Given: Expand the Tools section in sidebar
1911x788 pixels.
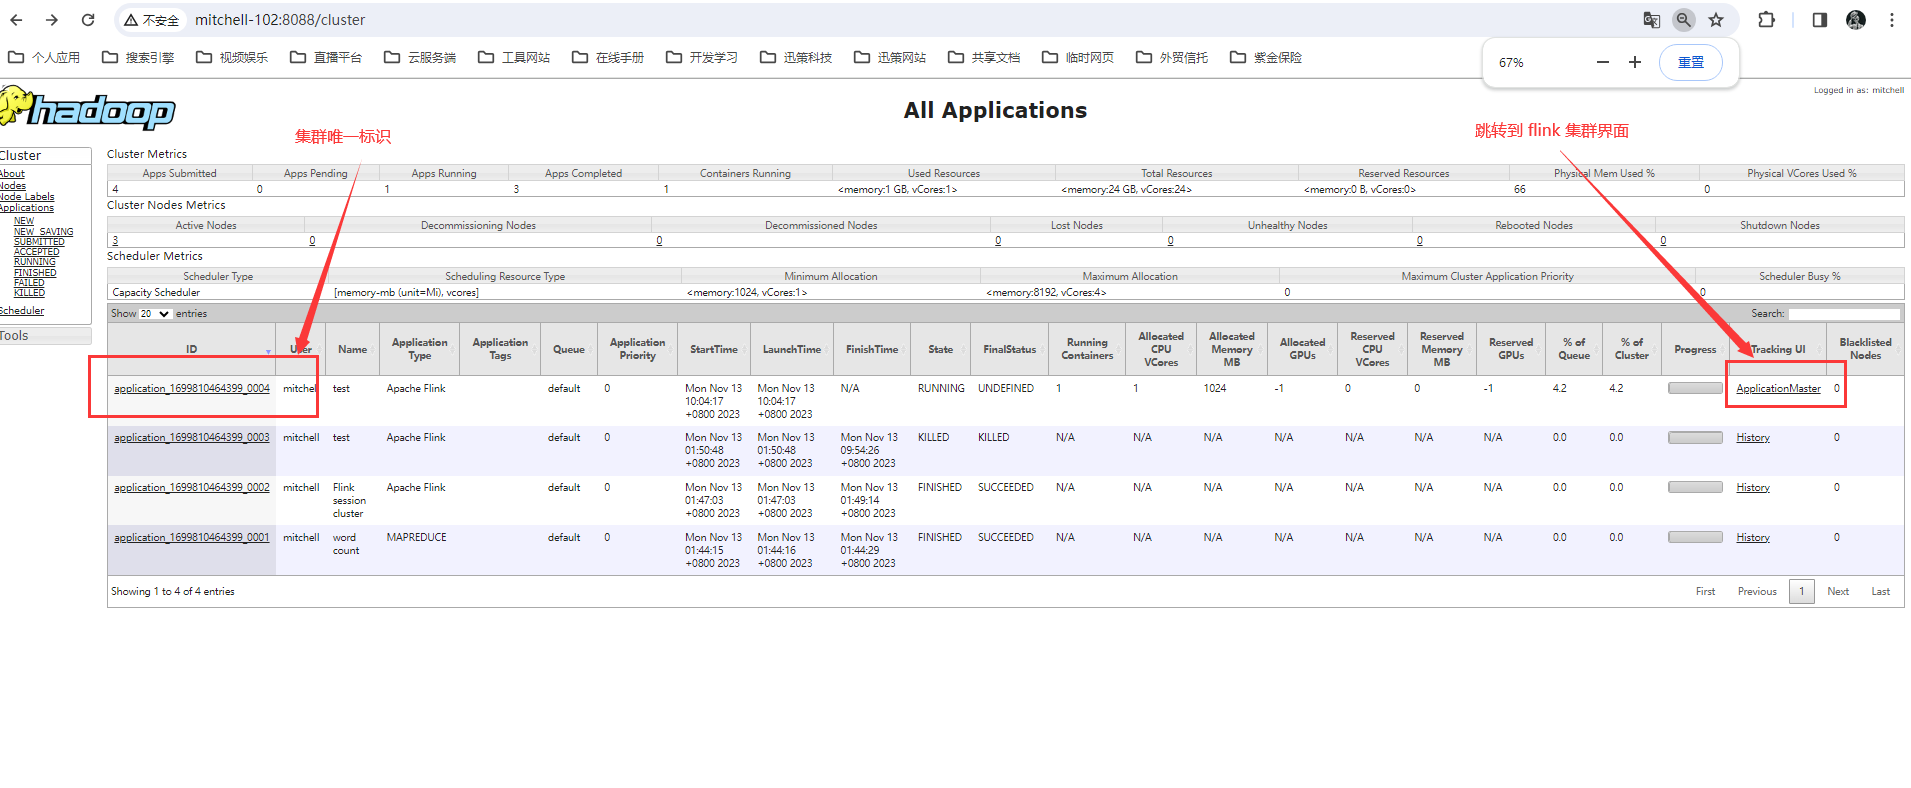Looking at the screenshot, I should click(45, 336).
